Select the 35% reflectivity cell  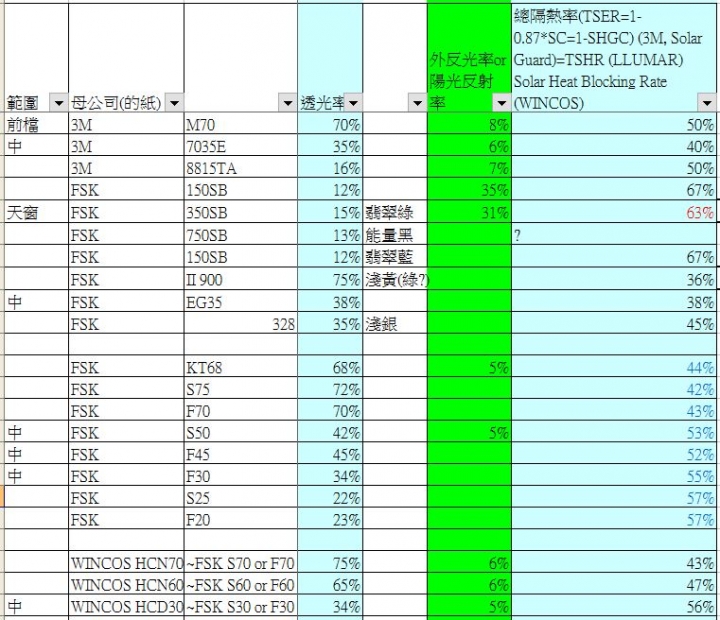(x=469, y=189)
